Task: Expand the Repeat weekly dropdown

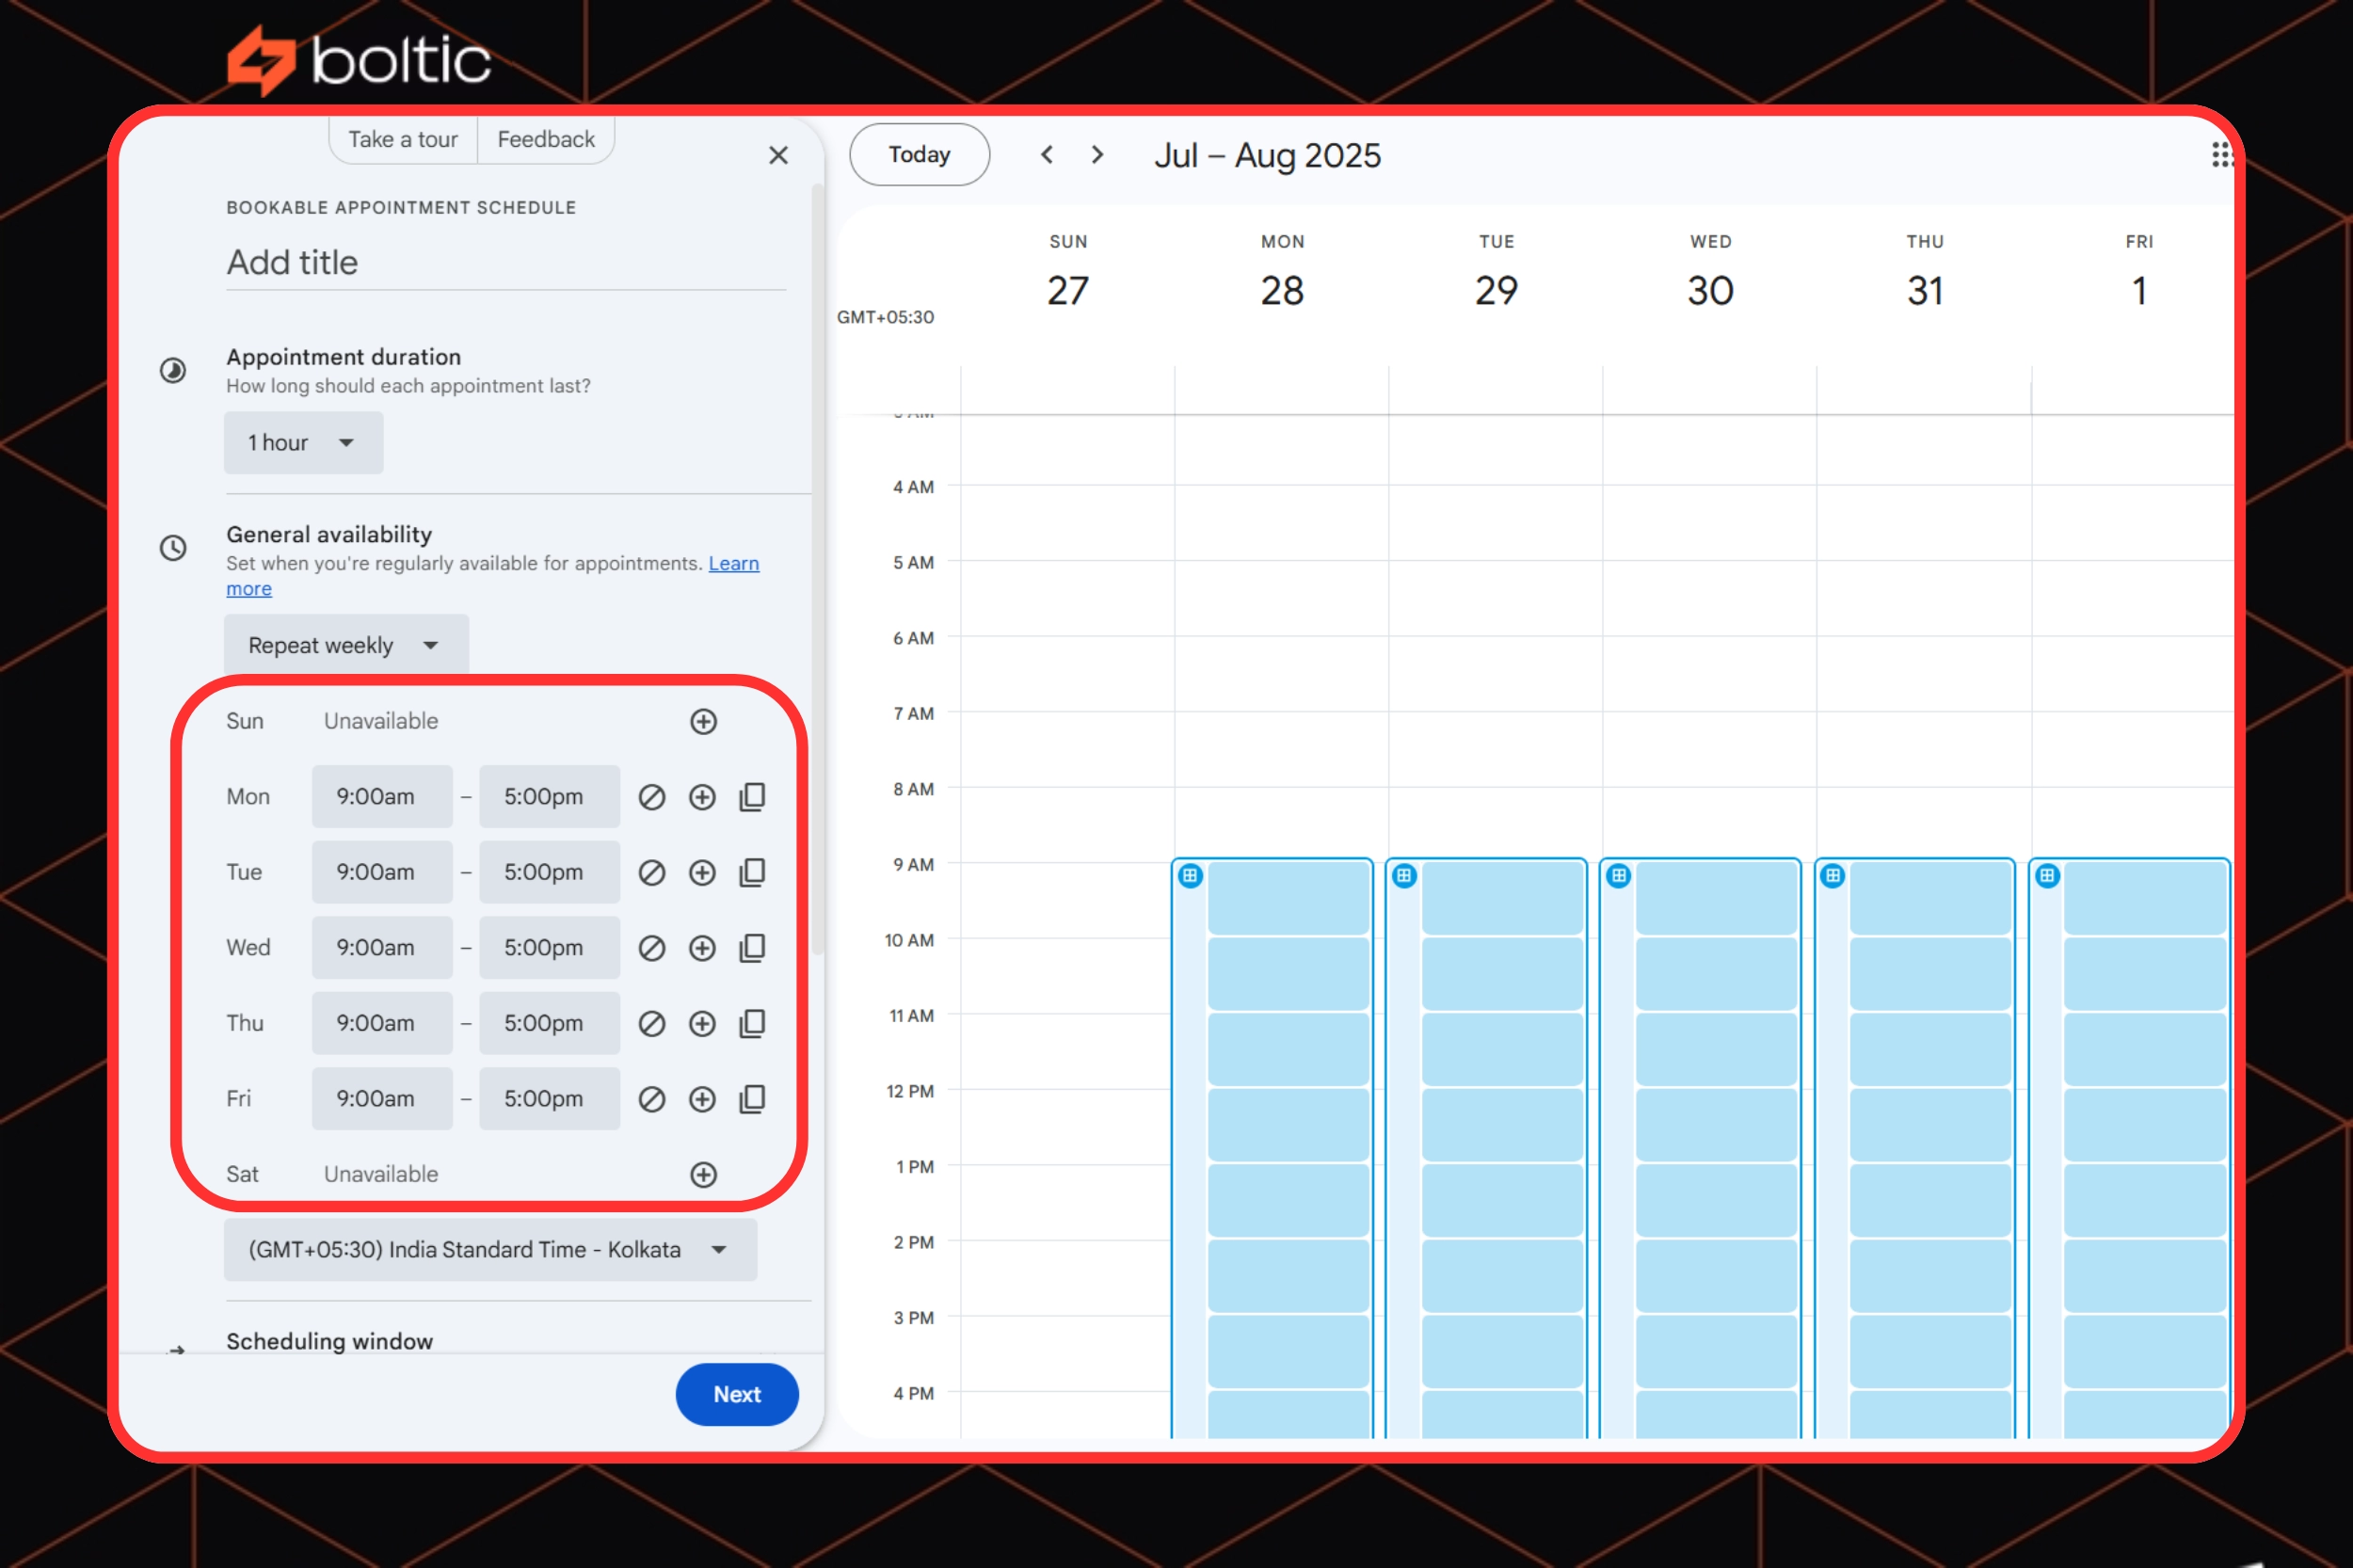Action: (345, 644)
